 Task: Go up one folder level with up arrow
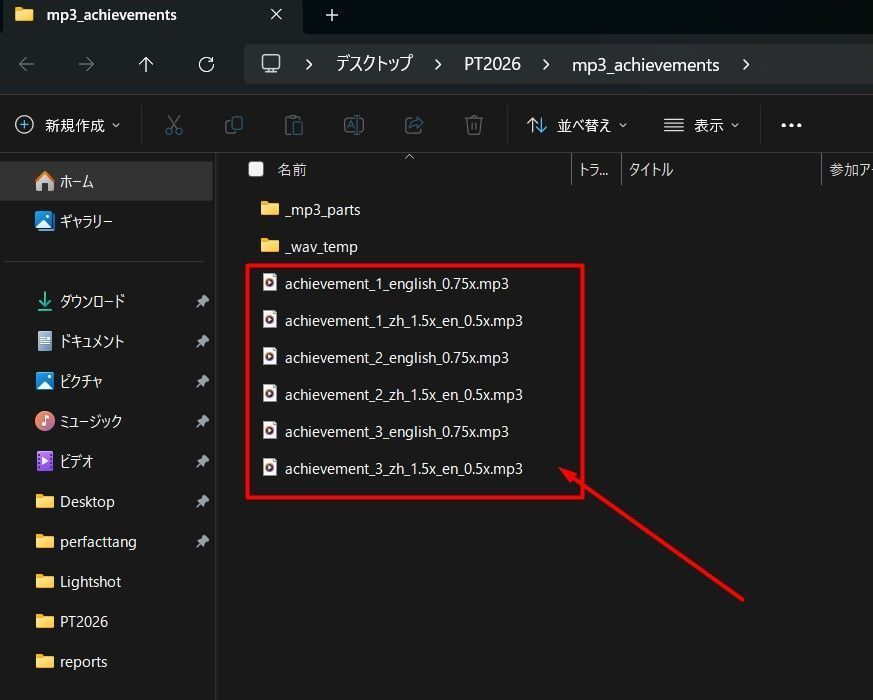point(146,65)
